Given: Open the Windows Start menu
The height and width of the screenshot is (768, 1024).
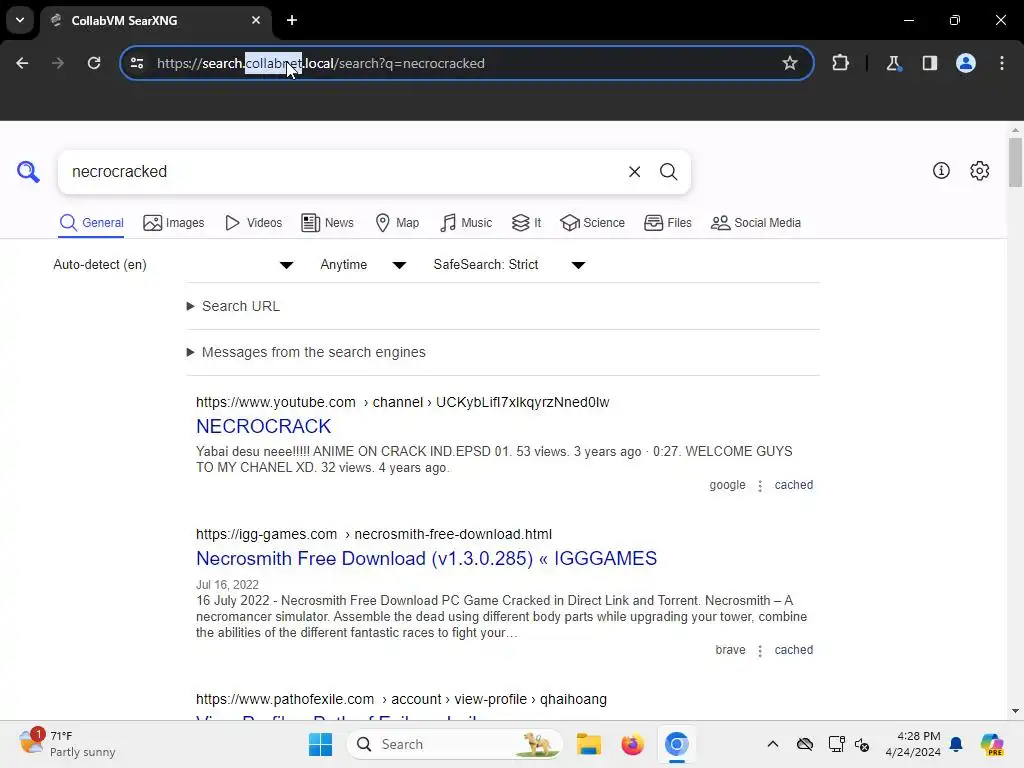Looking at the screenshot, I should (320, 744).
